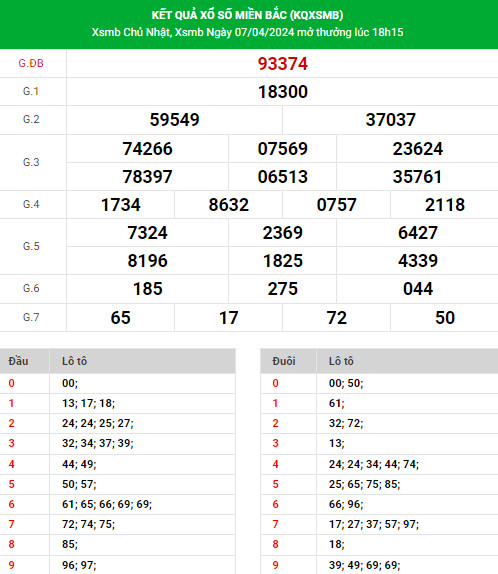498x574 pixels.
Task: Click the special prize number 93374
Action: (x=282, y=64)
